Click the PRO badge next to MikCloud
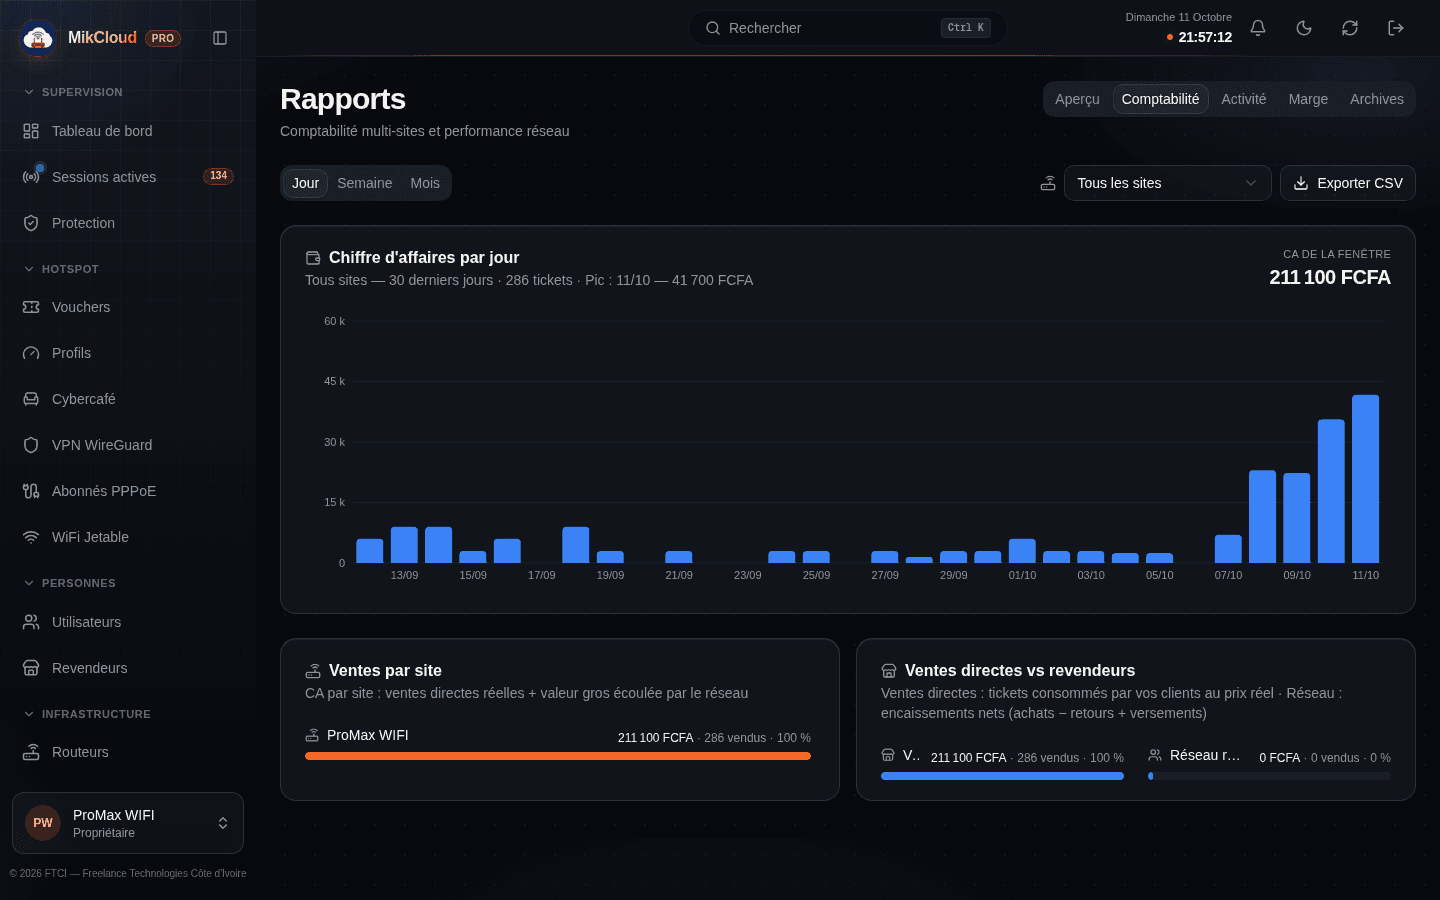Screen dimensions: 1440x900 pyautogui.click(x=163, y=38)
